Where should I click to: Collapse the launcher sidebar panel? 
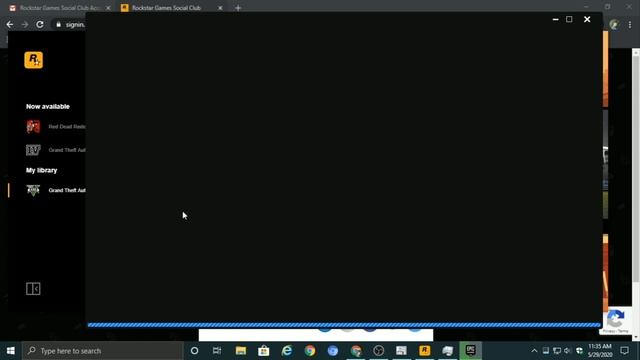pyautogui.click(x=33, y=289)
